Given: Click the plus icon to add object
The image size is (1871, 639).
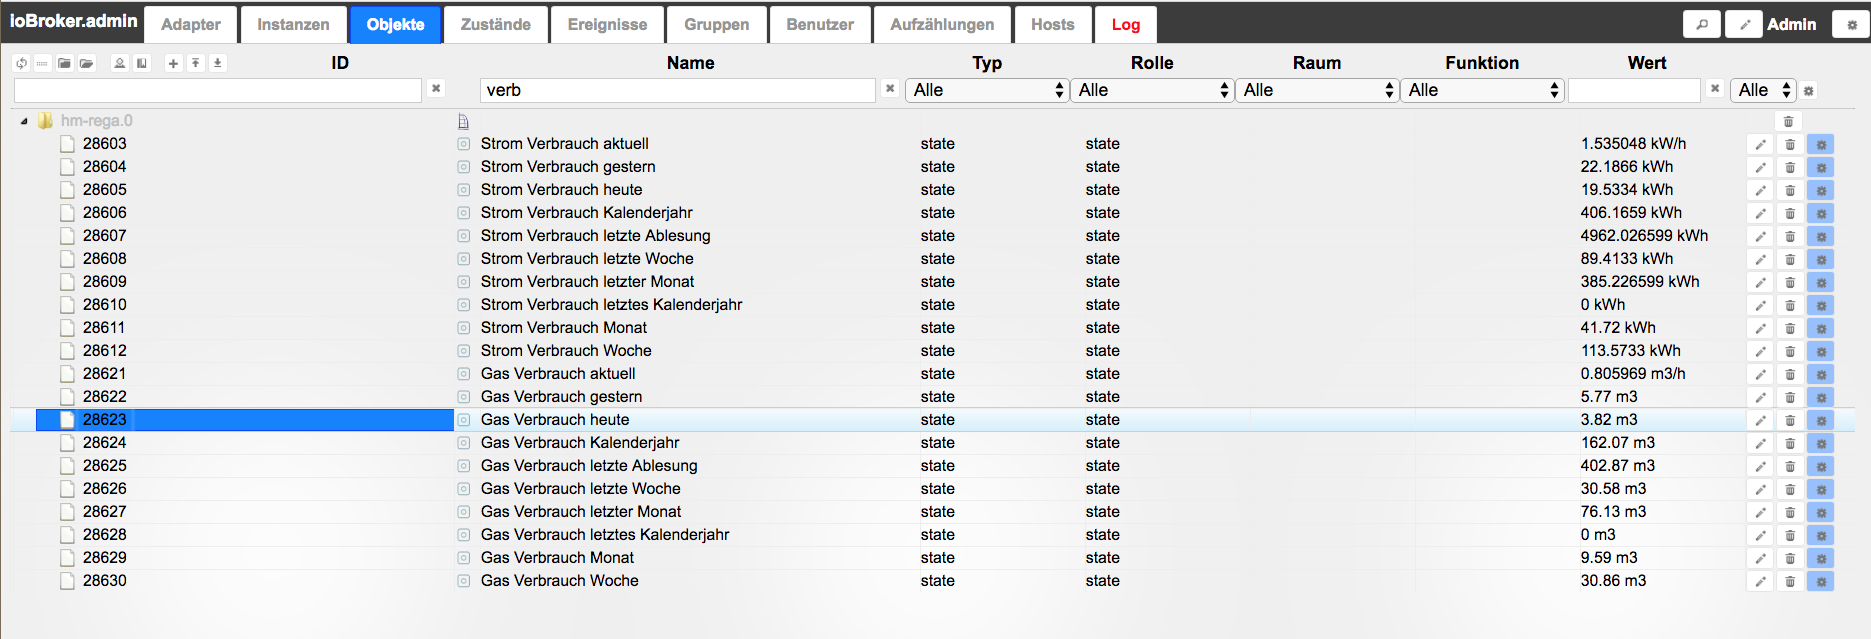Looking at the screenshot, I should [x=173, y=63].
